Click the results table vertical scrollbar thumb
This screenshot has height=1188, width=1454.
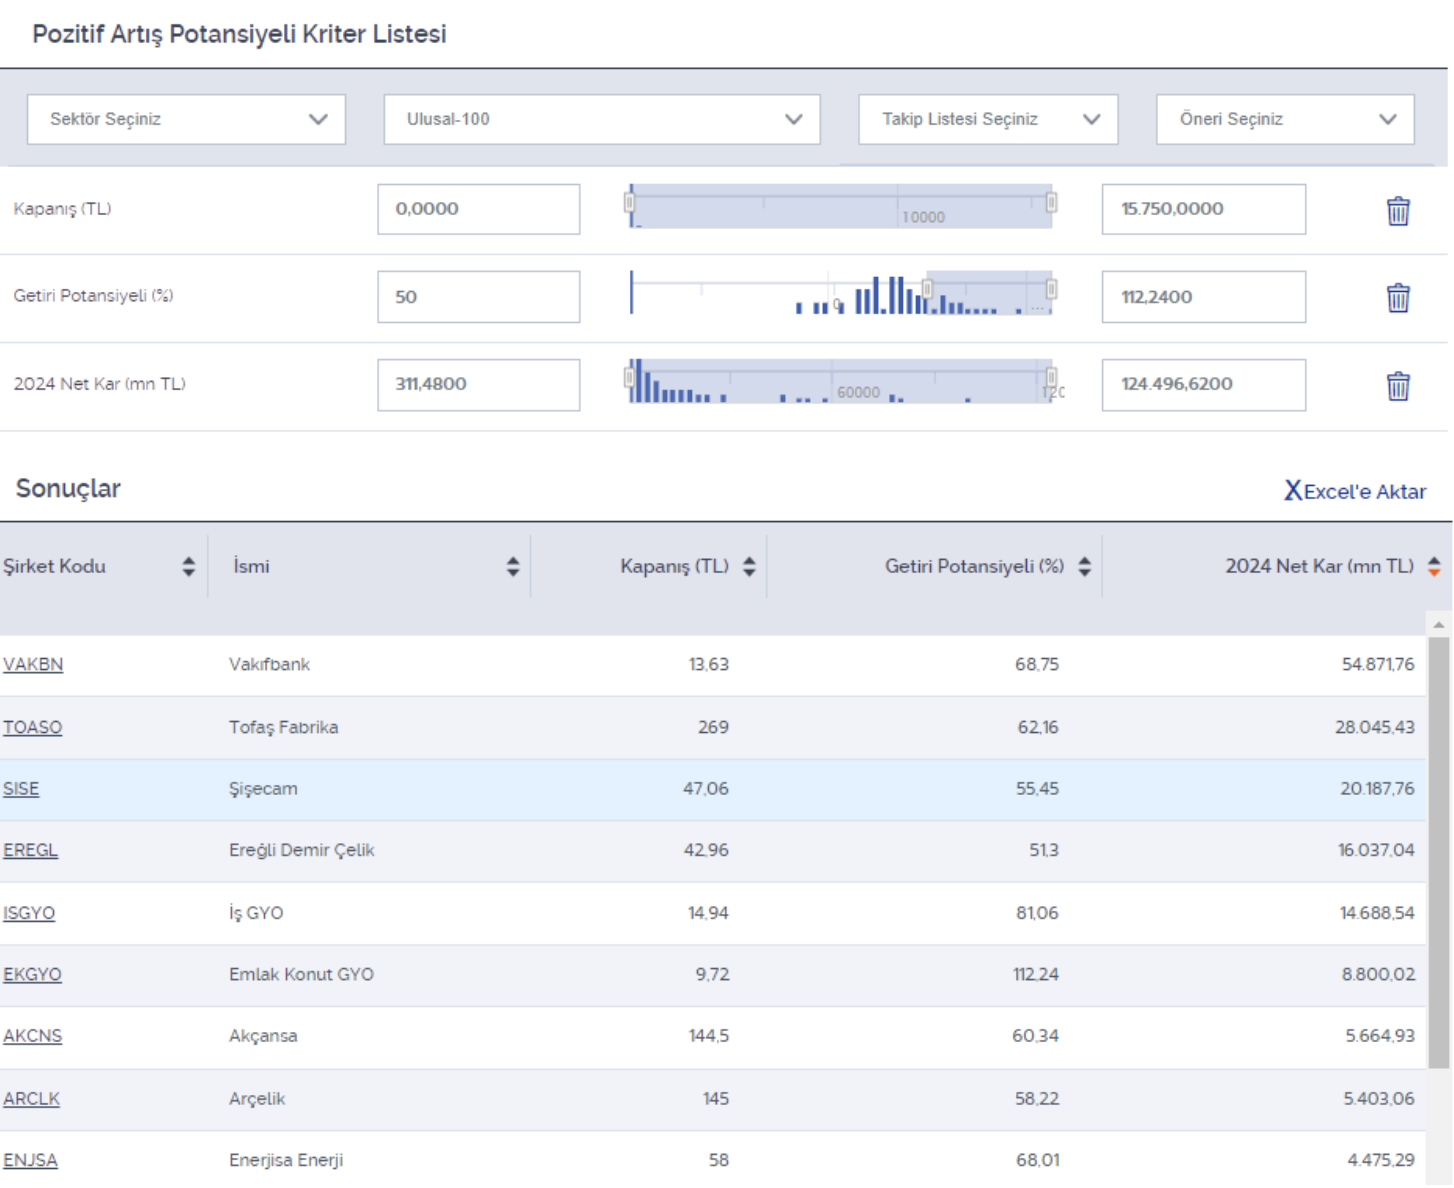[1439, 853]
